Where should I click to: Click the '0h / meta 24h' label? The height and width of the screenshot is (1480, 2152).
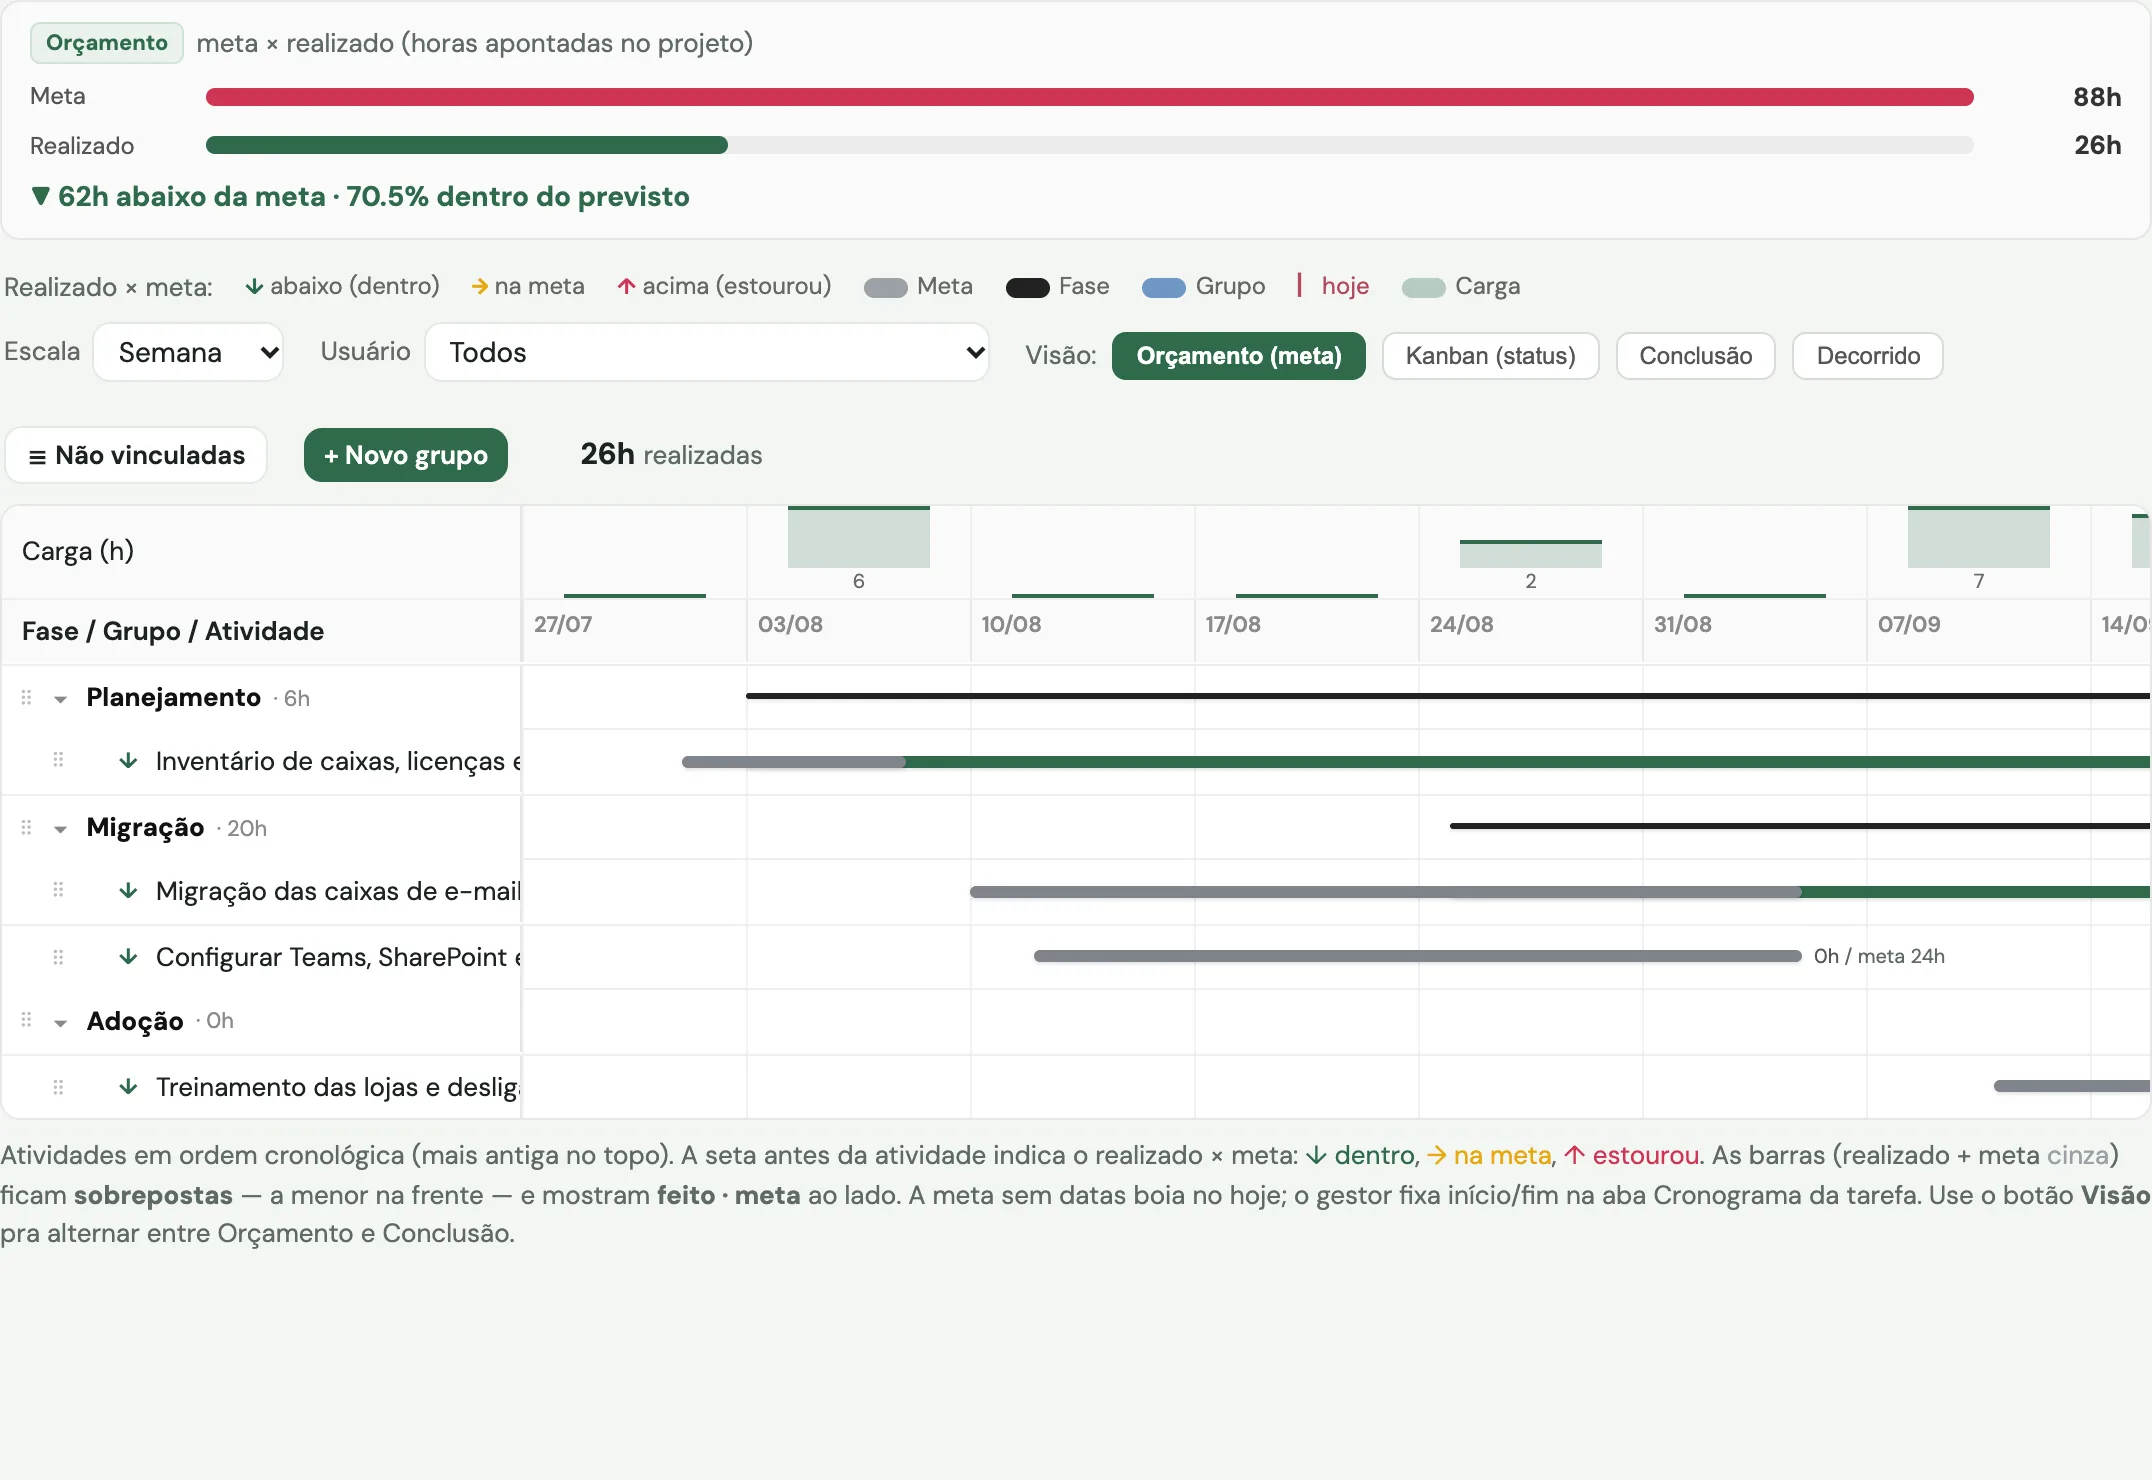click(x=1879, y=957)
